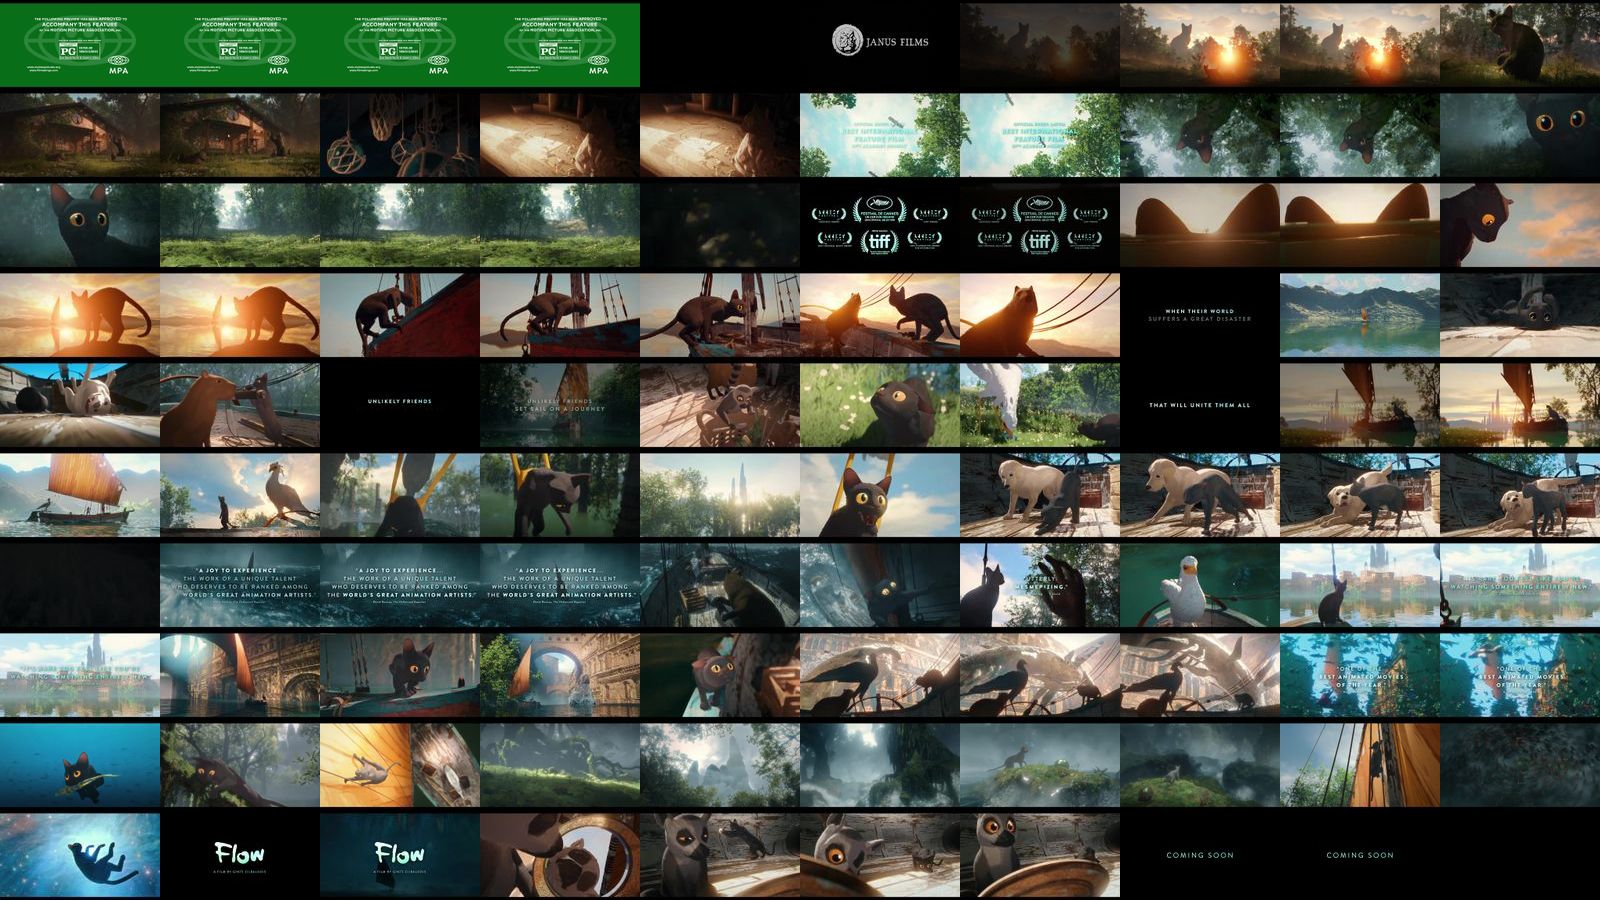The width and height of the screenshot is (1600, 900).
Task: Select the wide-eyed cat seen from above frame
Action: [x=720, y=675]
